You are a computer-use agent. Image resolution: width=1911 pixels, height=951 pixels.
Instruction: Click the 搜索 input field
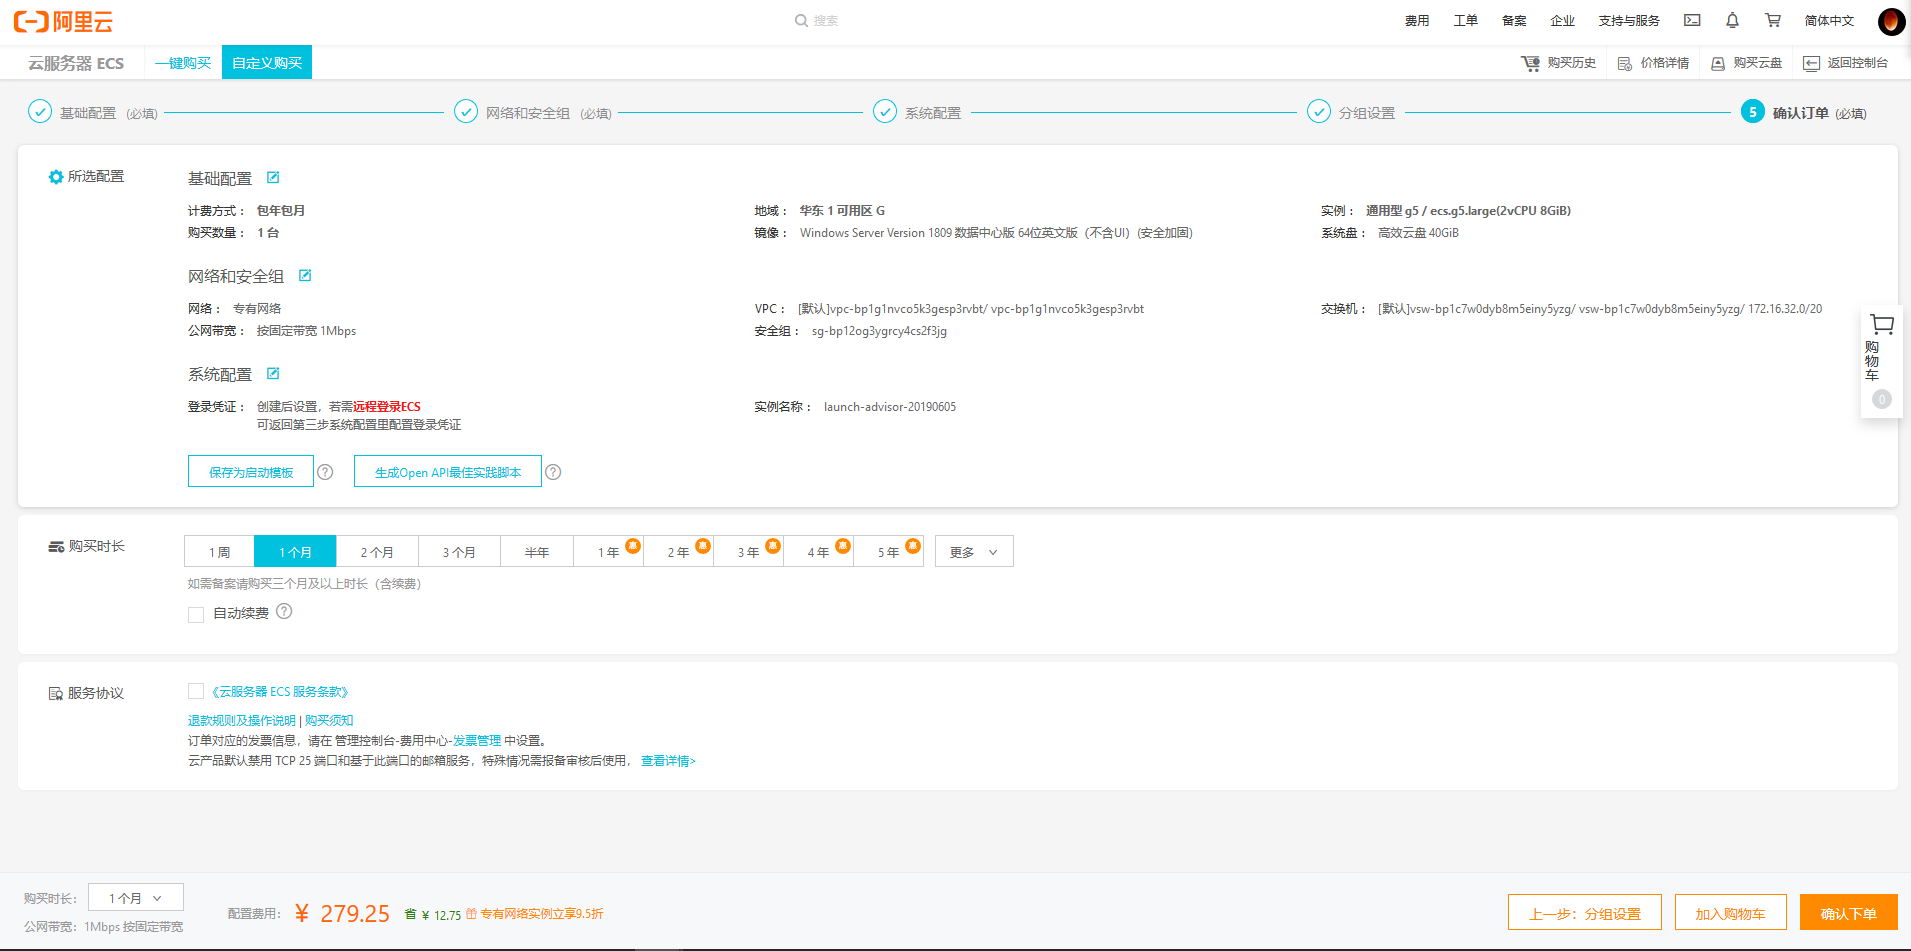(826, 20)
